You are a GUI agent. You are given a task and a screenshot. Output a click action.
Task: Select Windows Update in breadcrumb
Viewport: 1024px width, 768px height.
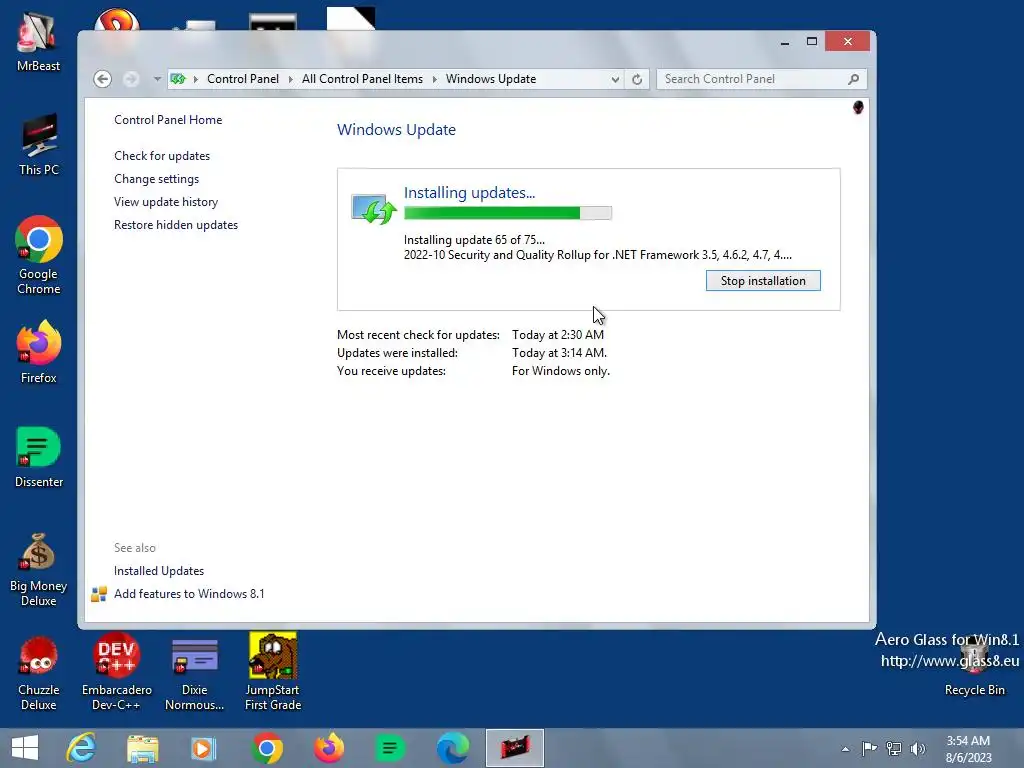click(x=490, y=79)
